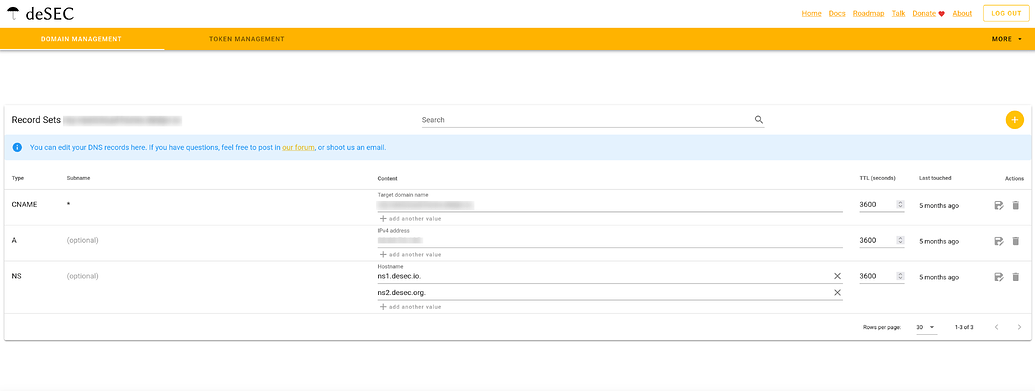
Task: Click the yellow add record set button
Action: point(1014,120)
